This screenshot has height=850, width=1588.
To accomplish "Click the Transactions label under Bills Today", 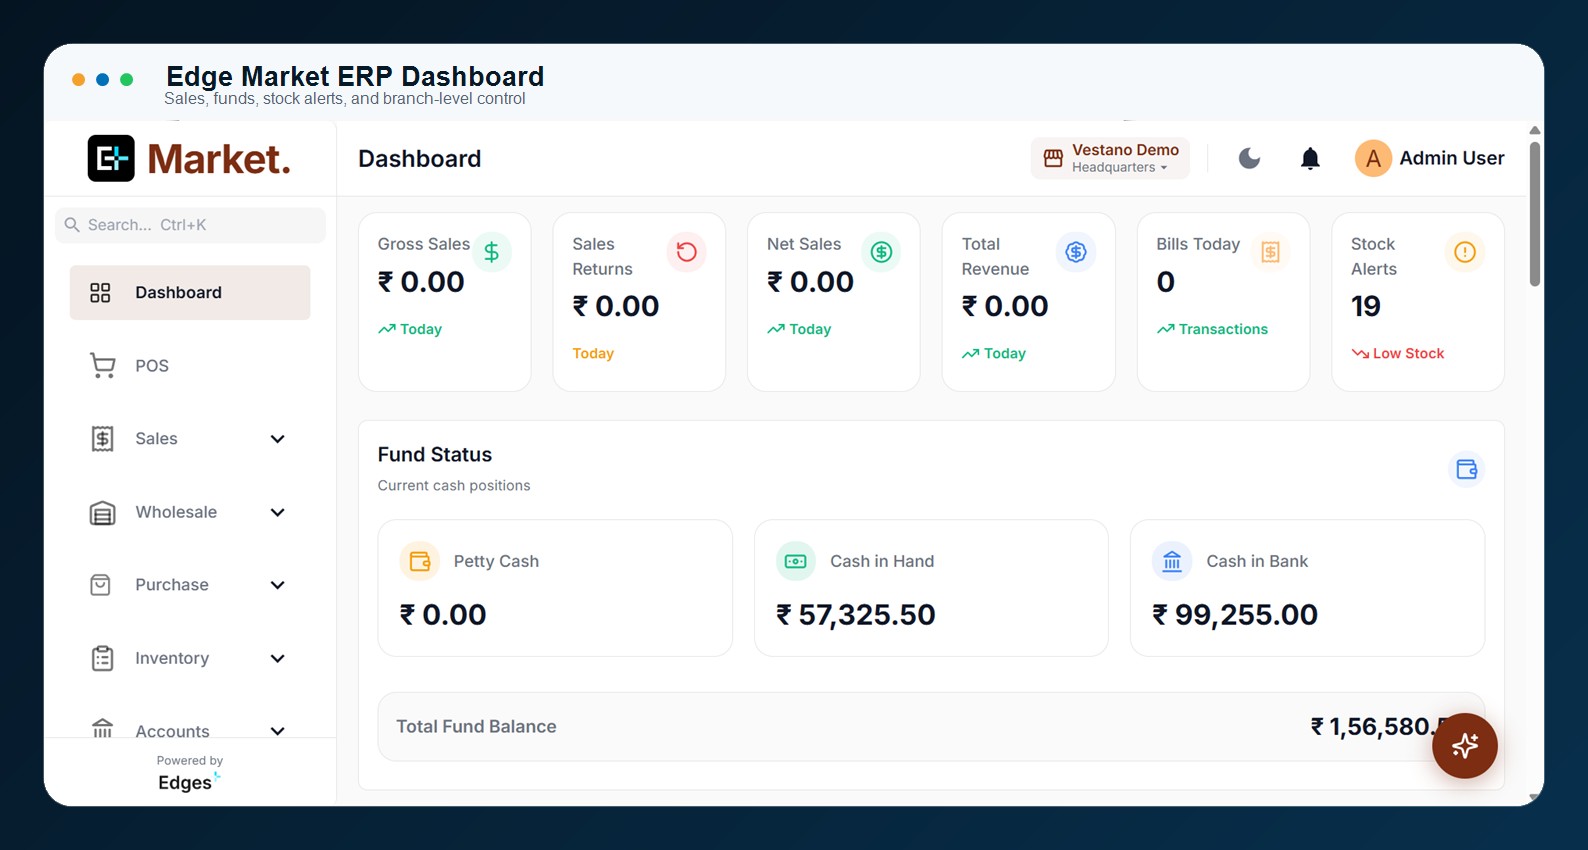I will (x=1223, y=329).
